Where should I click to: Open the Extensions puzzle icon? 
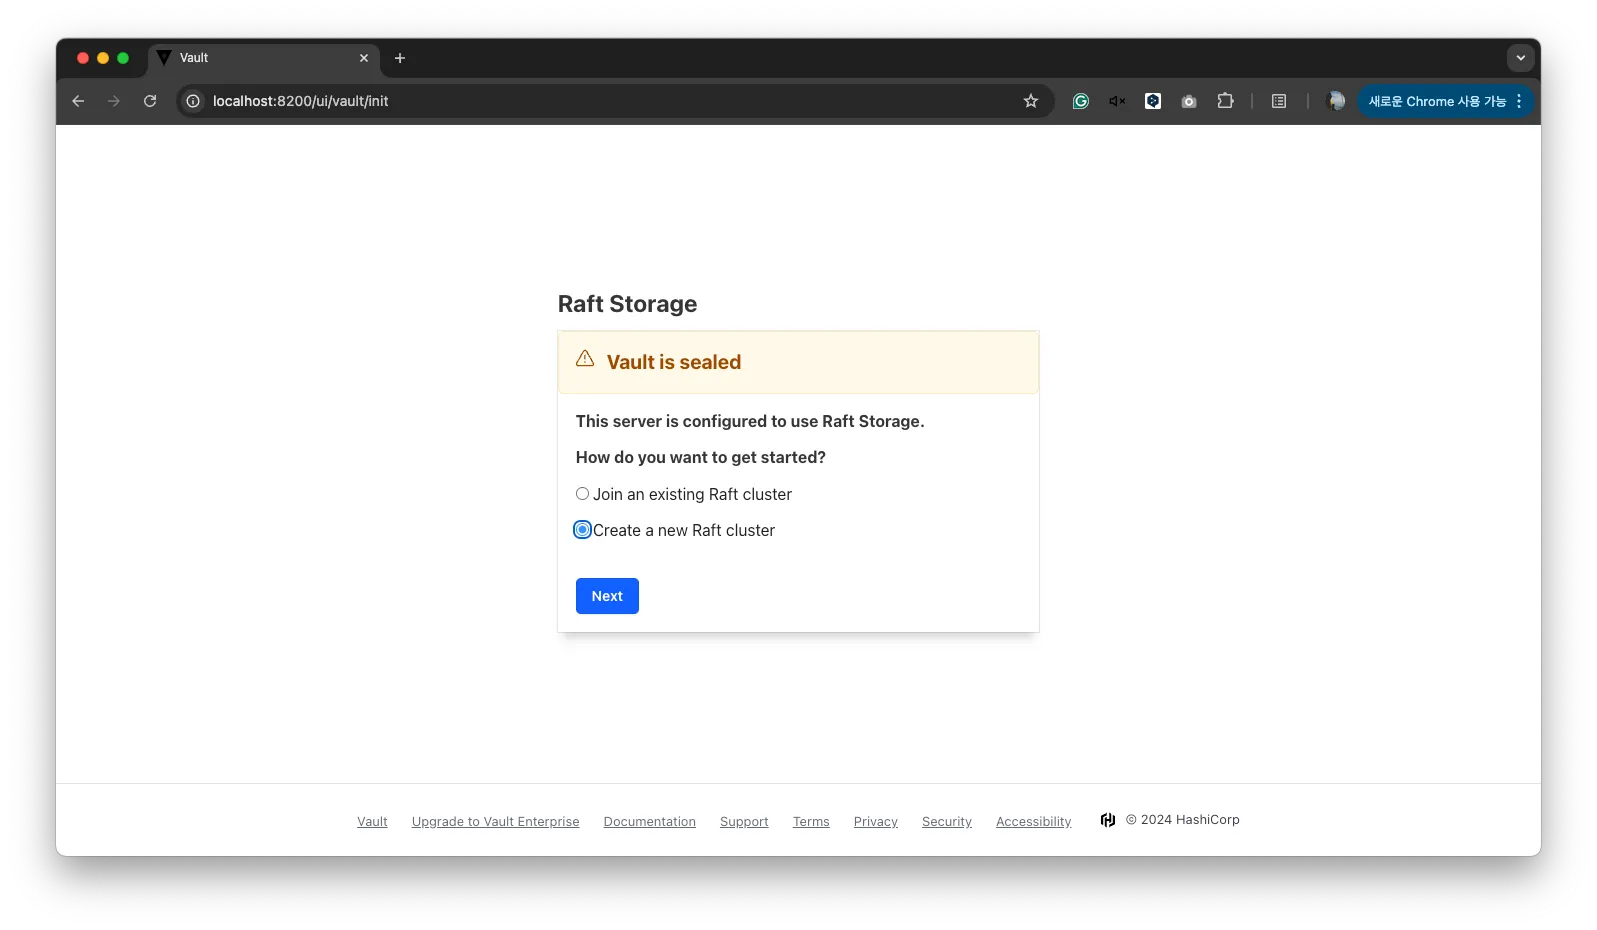tap(1225, 101)
